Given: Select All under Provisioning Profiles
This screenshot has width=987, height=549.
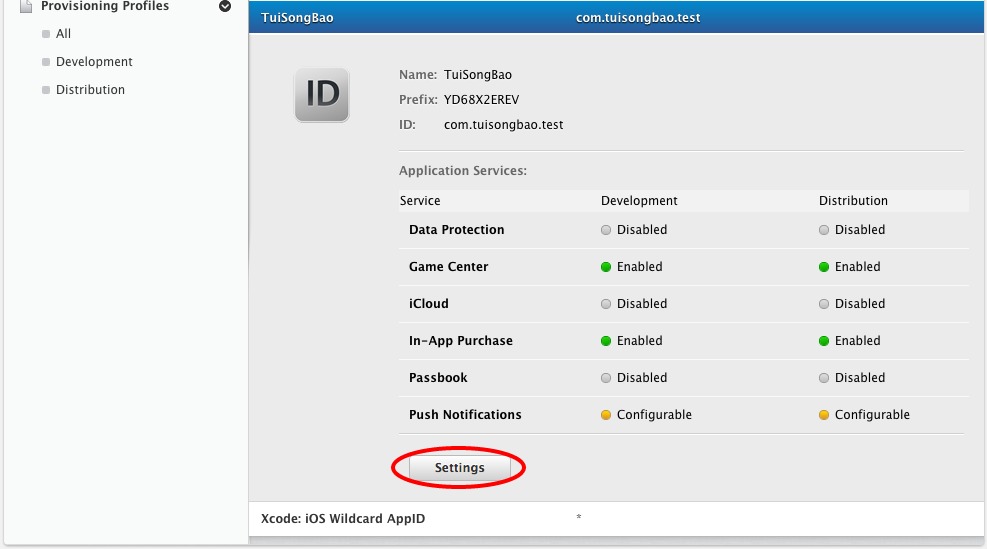Looking at the screenshot, I should 63,34.
